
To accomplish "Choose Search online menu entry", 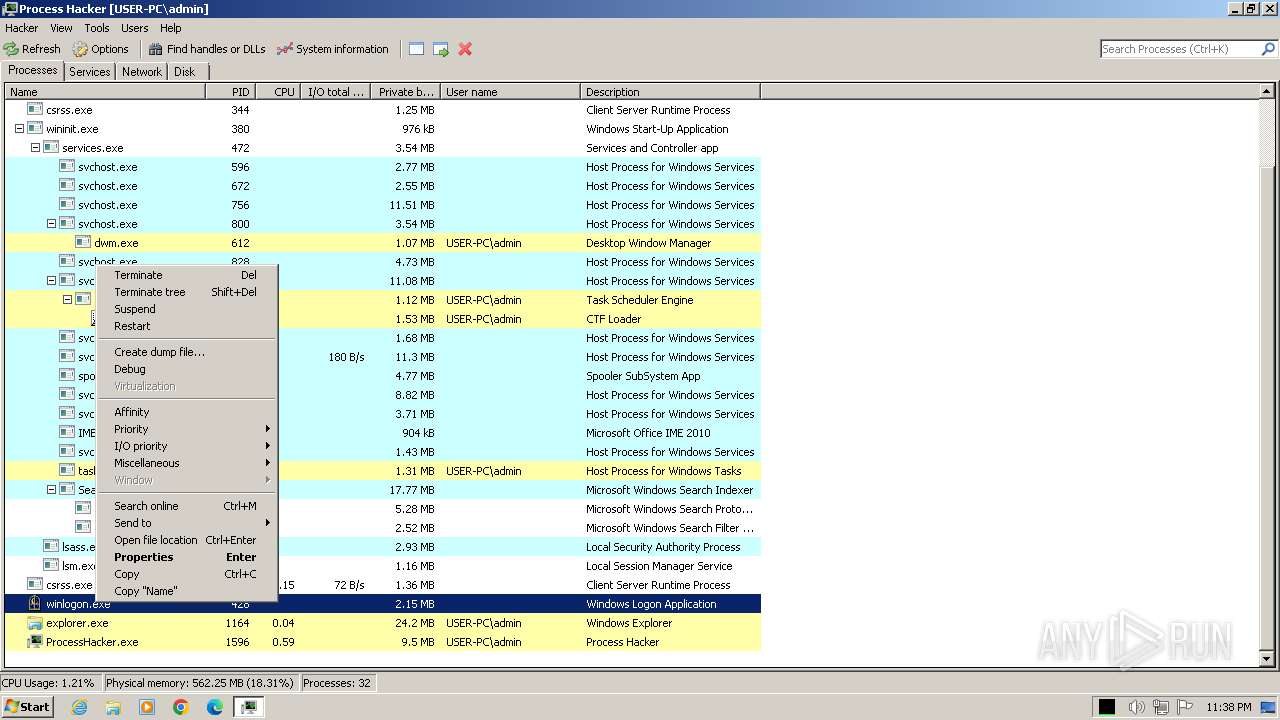I will tap(186, 506).
